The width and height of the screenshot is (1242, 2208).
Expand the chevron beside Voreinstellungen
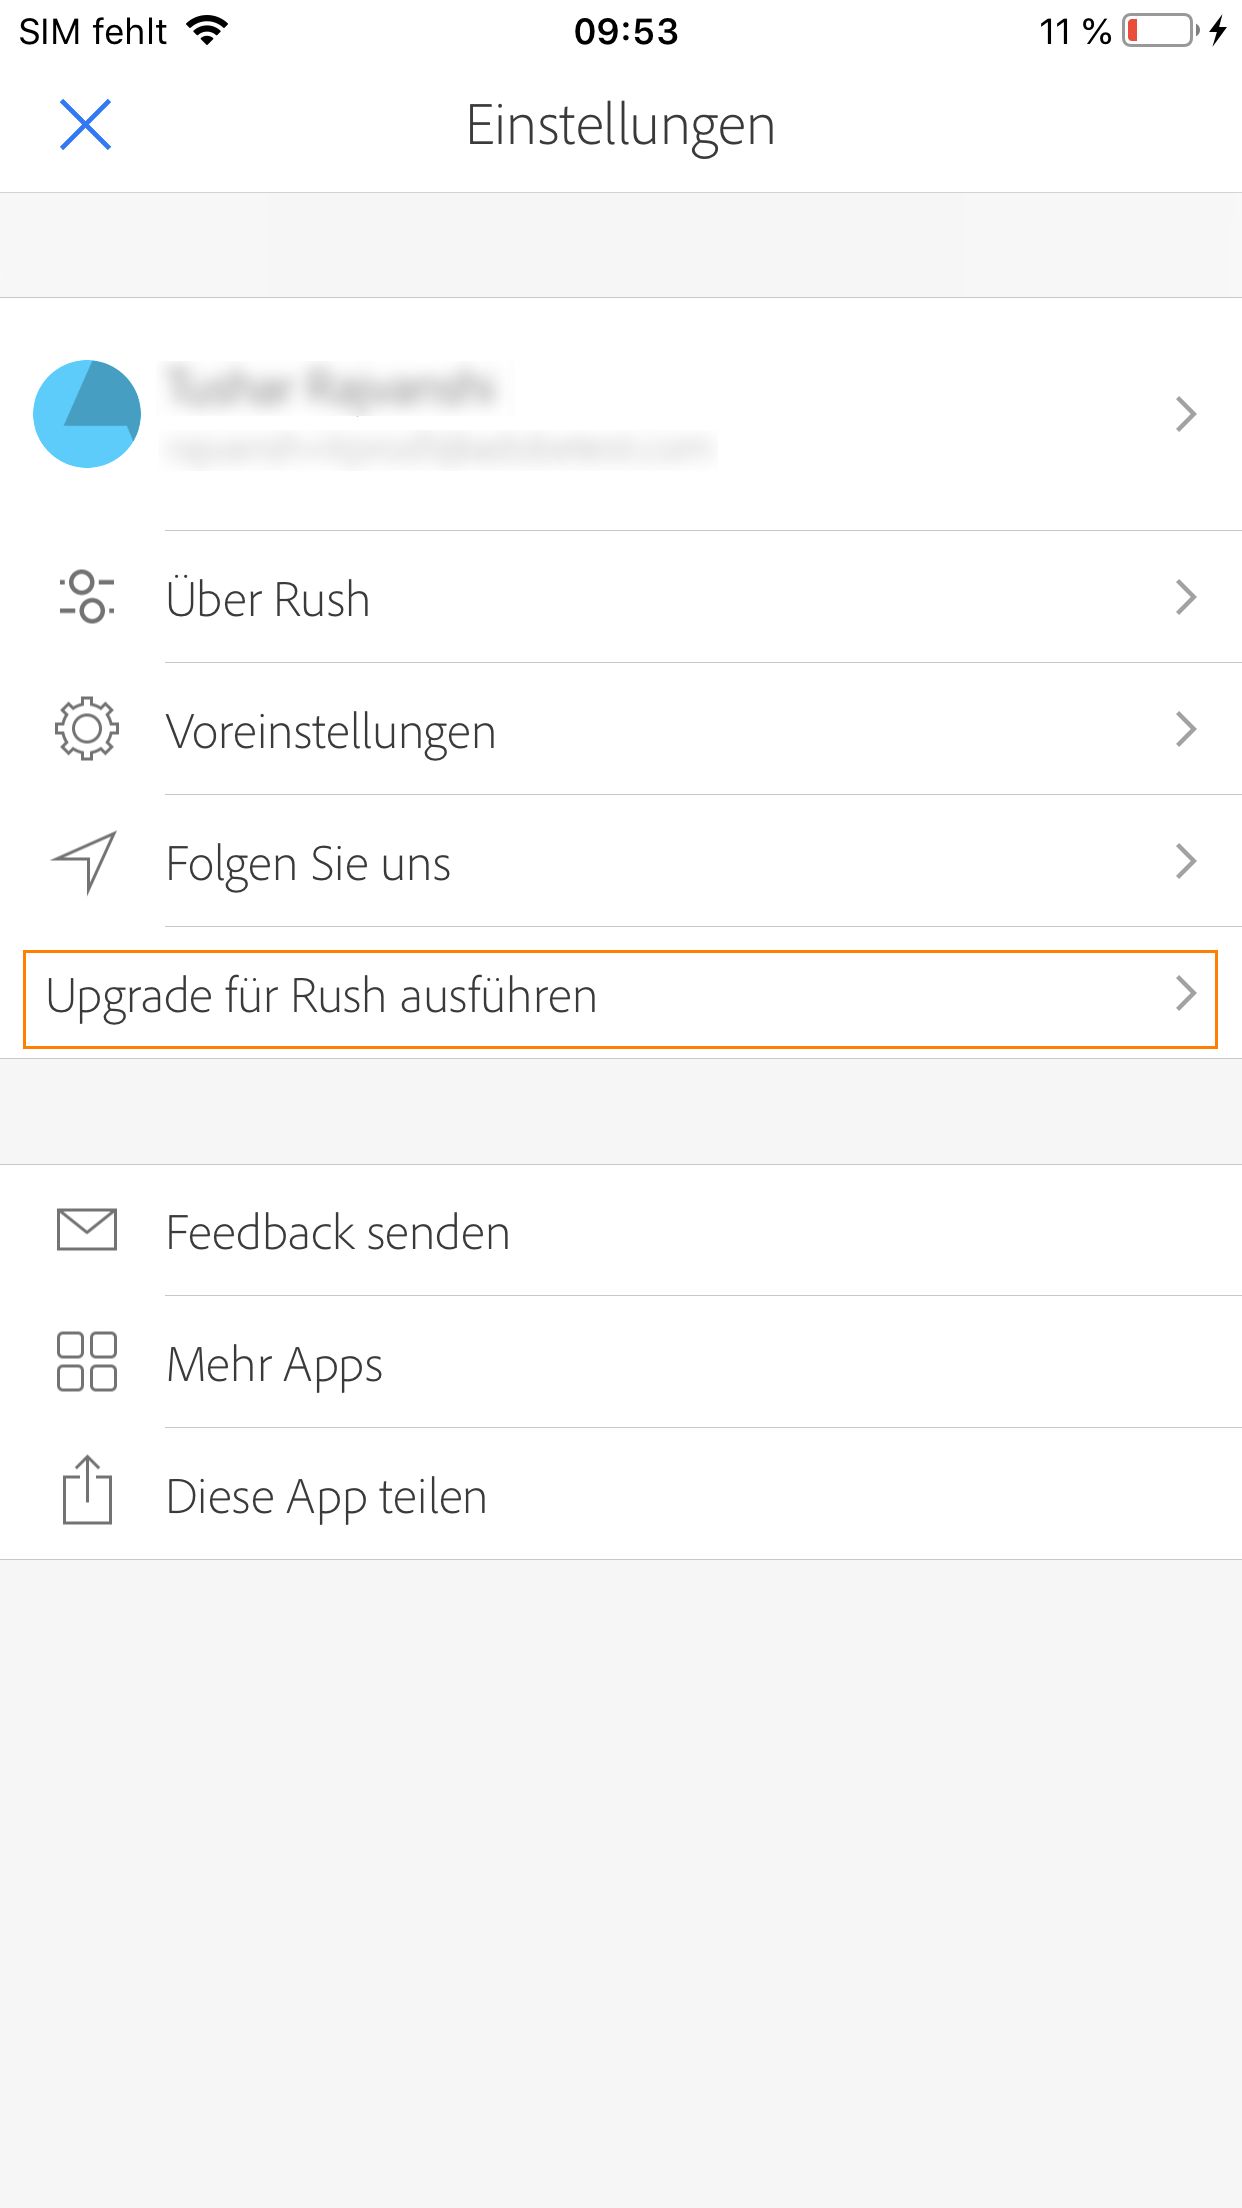click(1186, 731)
